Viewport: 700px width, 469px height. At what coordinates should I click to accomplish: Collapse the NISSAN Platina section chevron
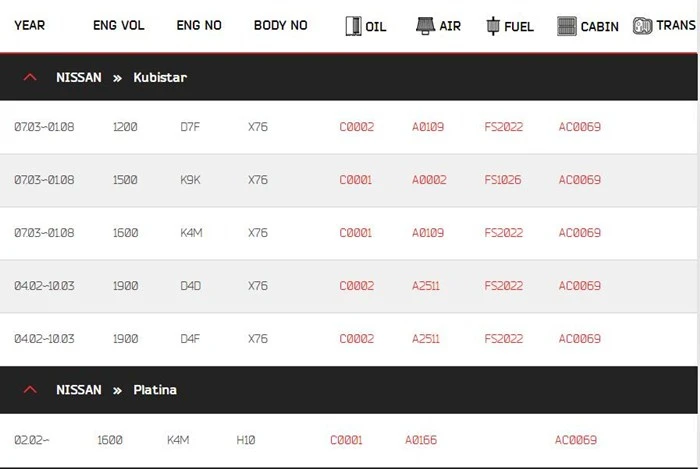click(x=30, y=390)
